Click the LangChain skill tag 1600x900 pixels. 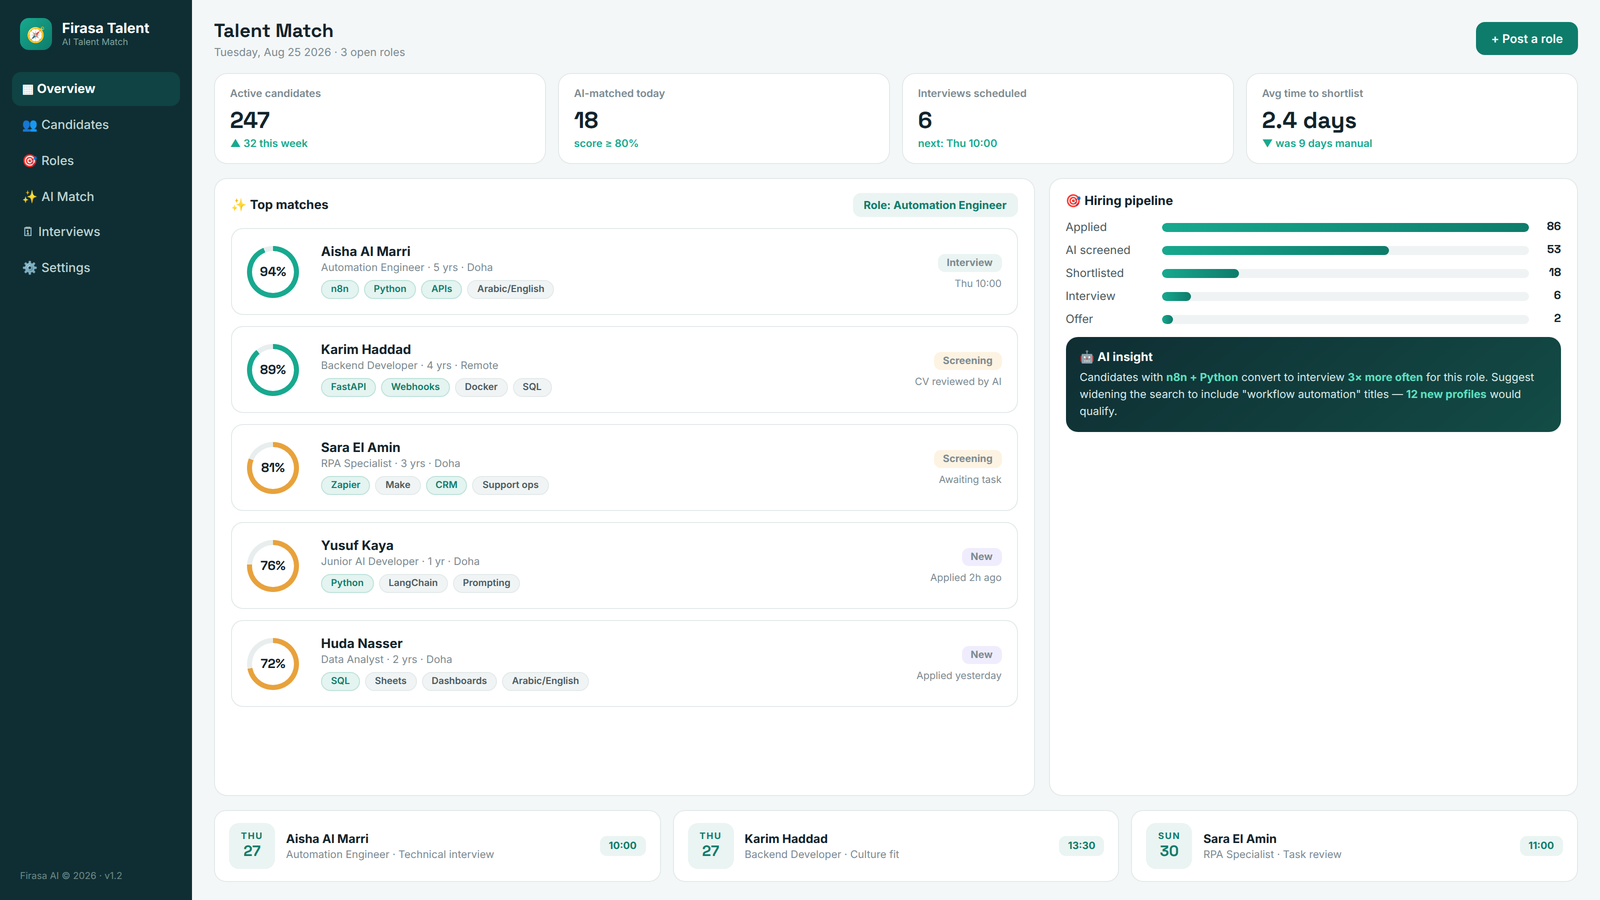[413, 583]
